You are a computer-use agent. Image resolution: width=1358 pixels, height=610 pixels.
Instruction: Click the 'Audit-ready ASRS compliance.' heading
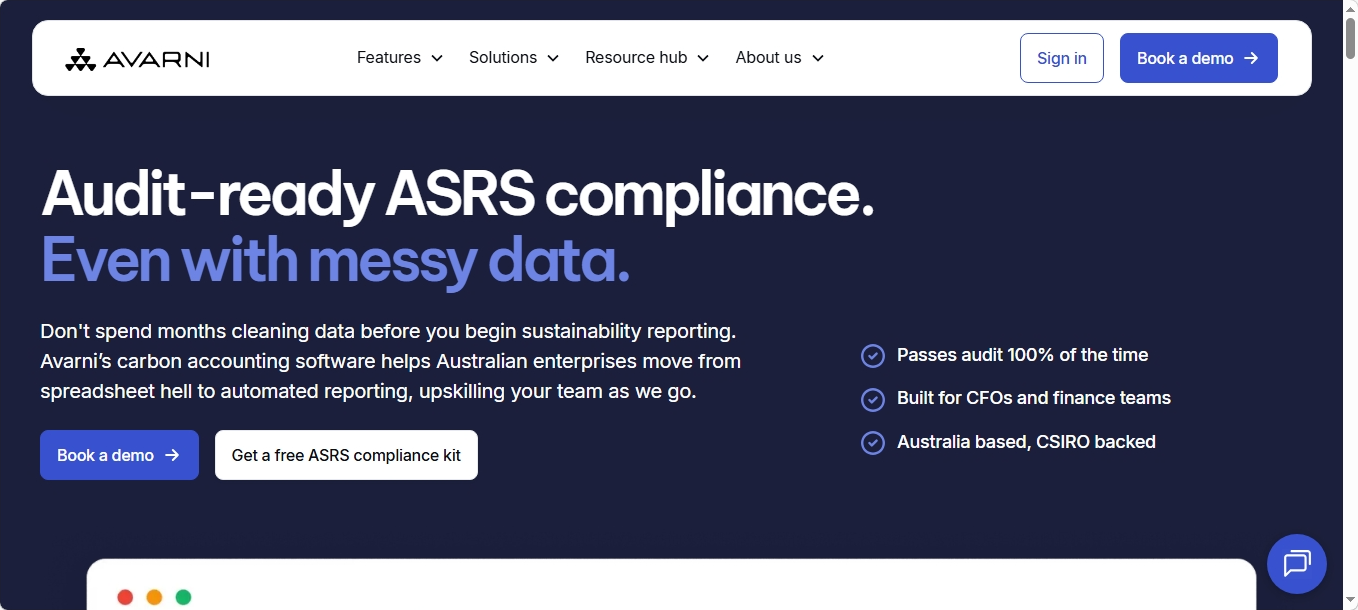458,193
